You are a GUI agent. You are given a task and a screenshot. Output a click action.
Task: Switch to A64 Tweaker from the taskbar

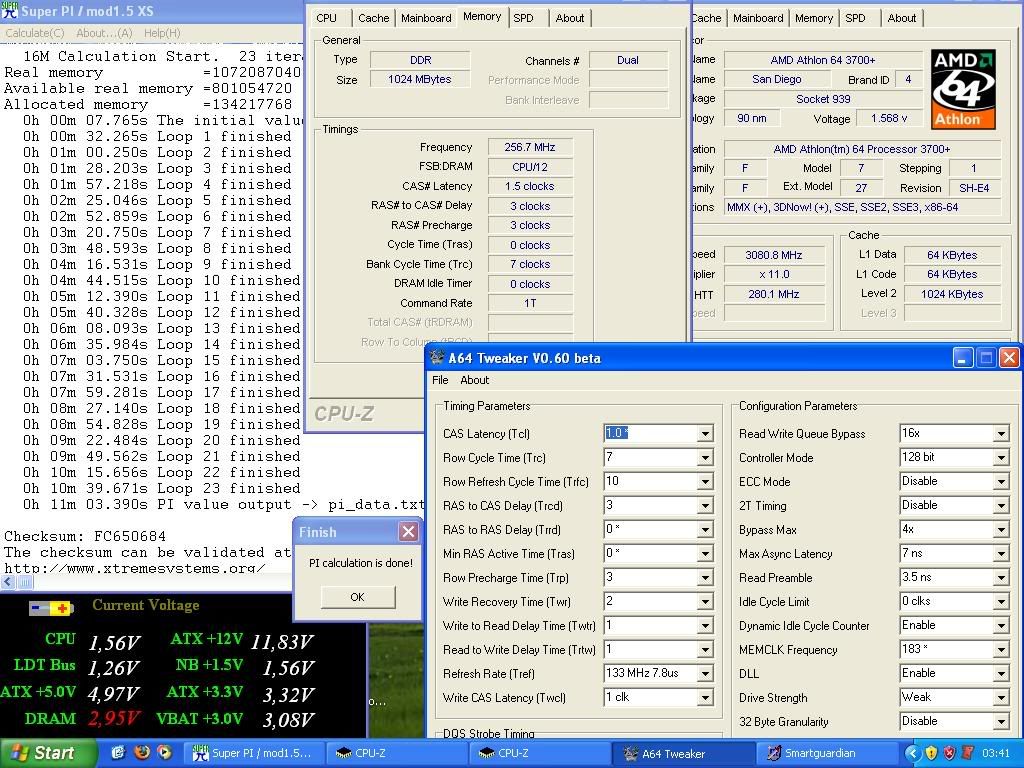click(x=683, y=753)
